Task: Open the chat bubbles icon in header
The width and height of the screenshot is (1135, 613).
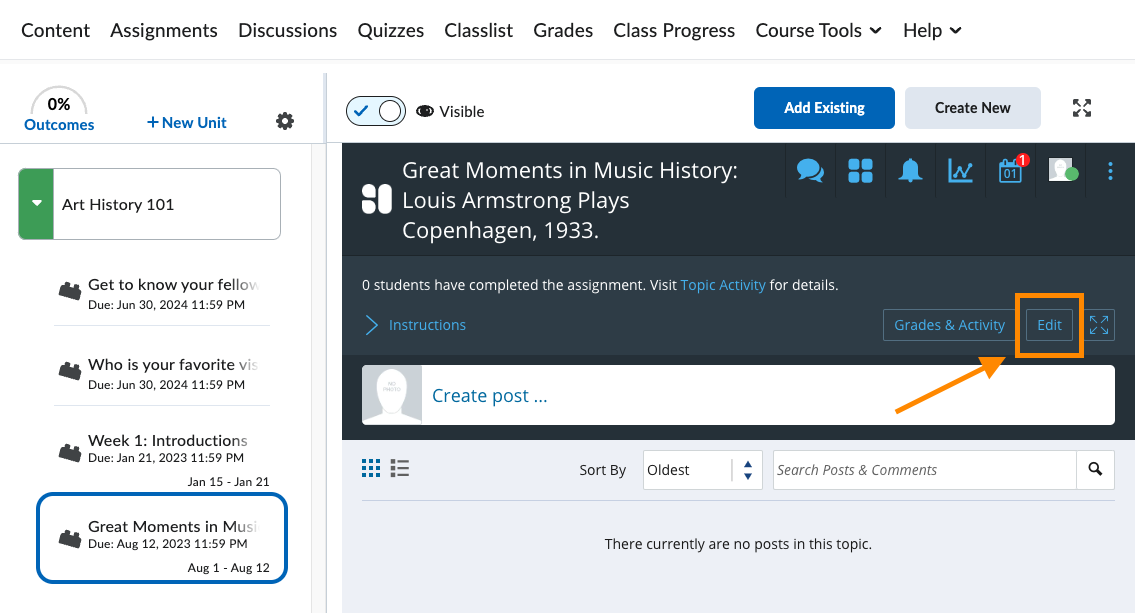Action: pos(810,171)
